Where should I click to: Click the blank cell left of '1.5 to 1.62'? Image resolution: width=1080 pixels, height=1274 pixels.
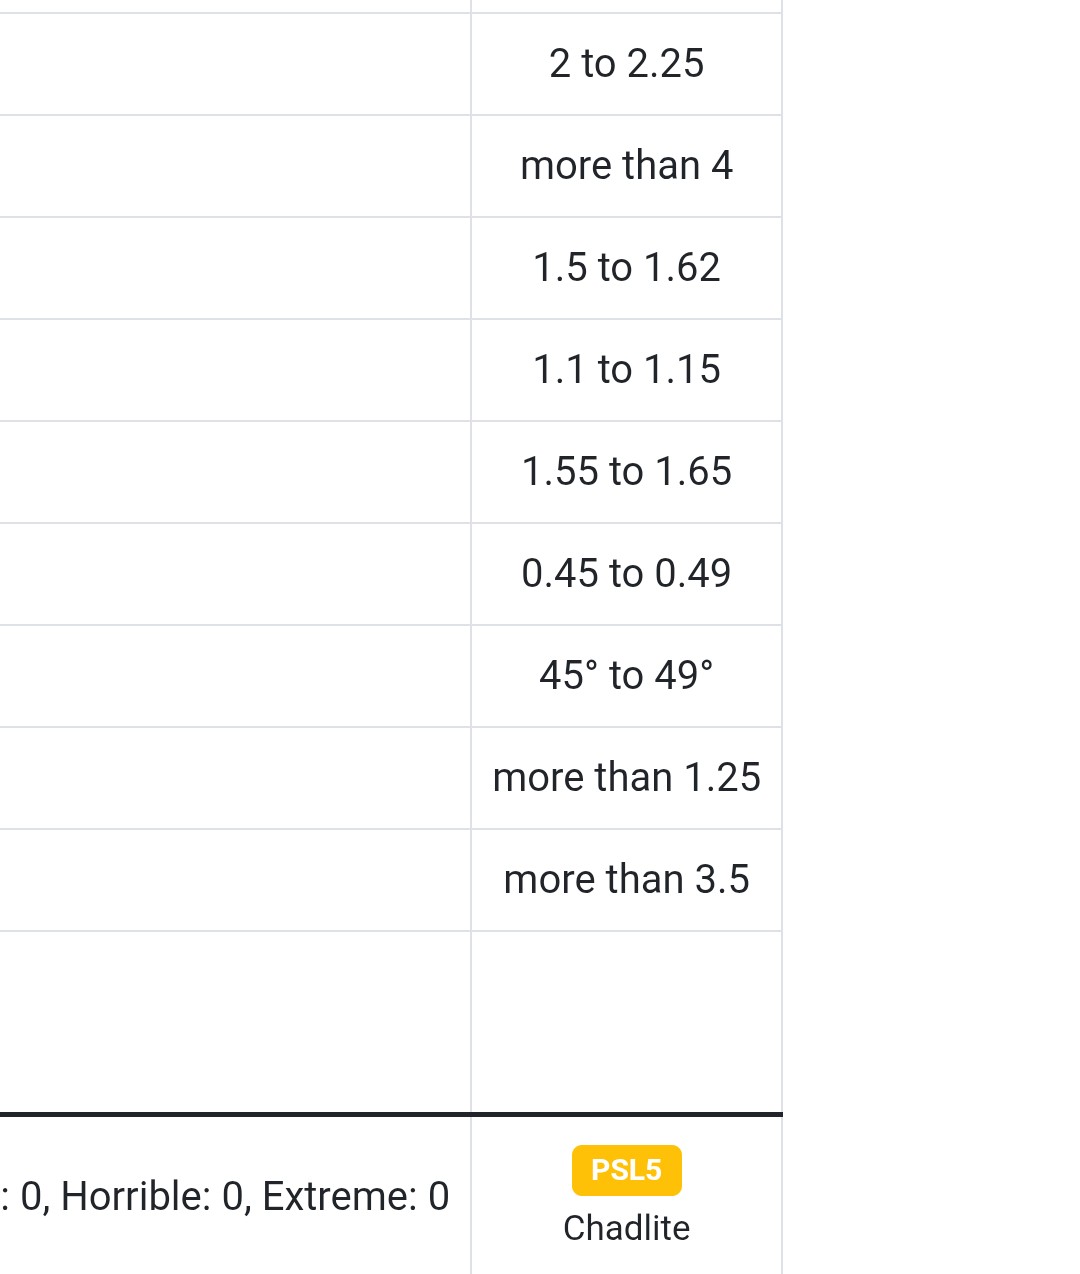click(235, 268)
